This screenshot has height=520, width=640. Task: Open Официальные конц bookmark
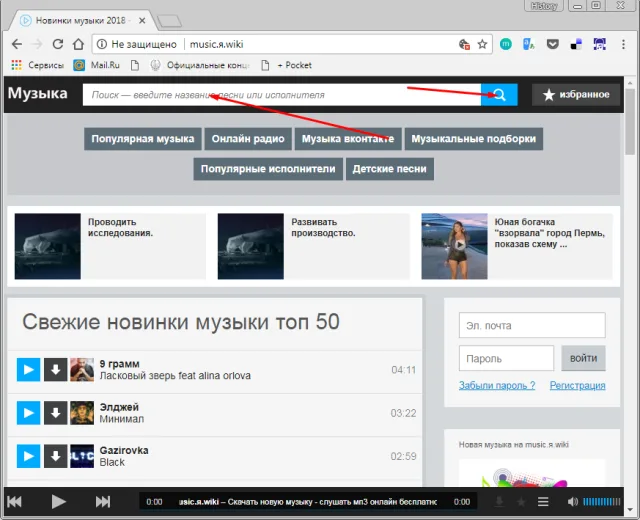tap(200, 65)
